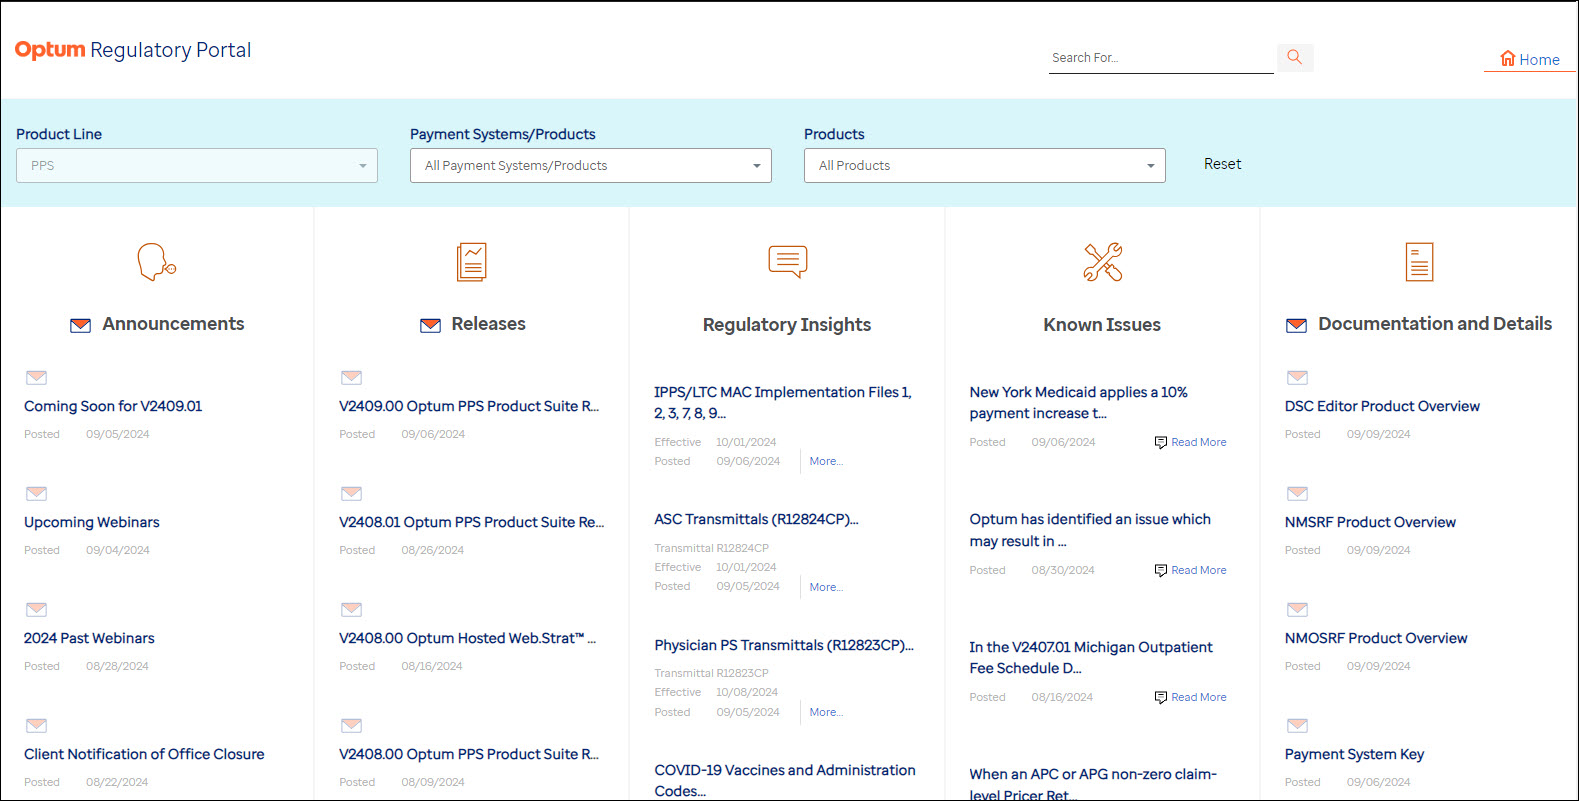Viewport: 1579px width, 801px height.
Task: Open the Product Line PPS dropdown
Action: (x=197, y=166)
